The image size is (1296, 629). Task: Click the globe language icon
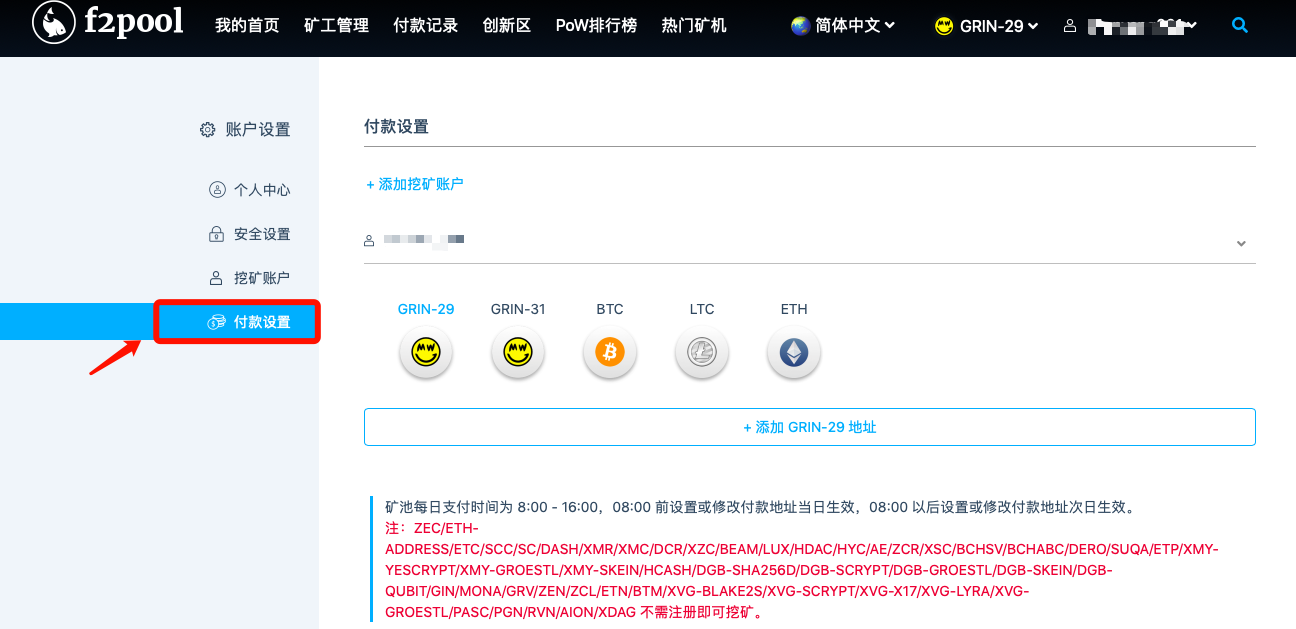800,26
